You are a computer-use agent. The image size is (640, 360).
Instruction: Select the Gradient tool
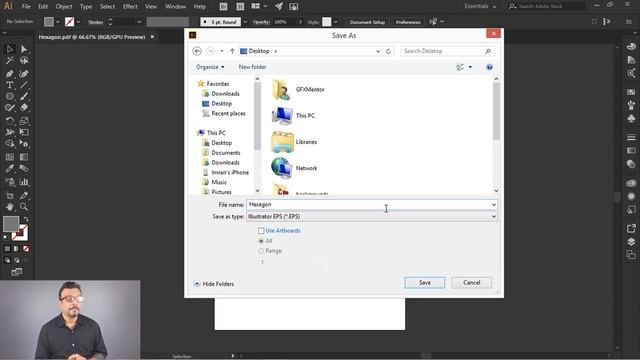[x=24, y=157]
